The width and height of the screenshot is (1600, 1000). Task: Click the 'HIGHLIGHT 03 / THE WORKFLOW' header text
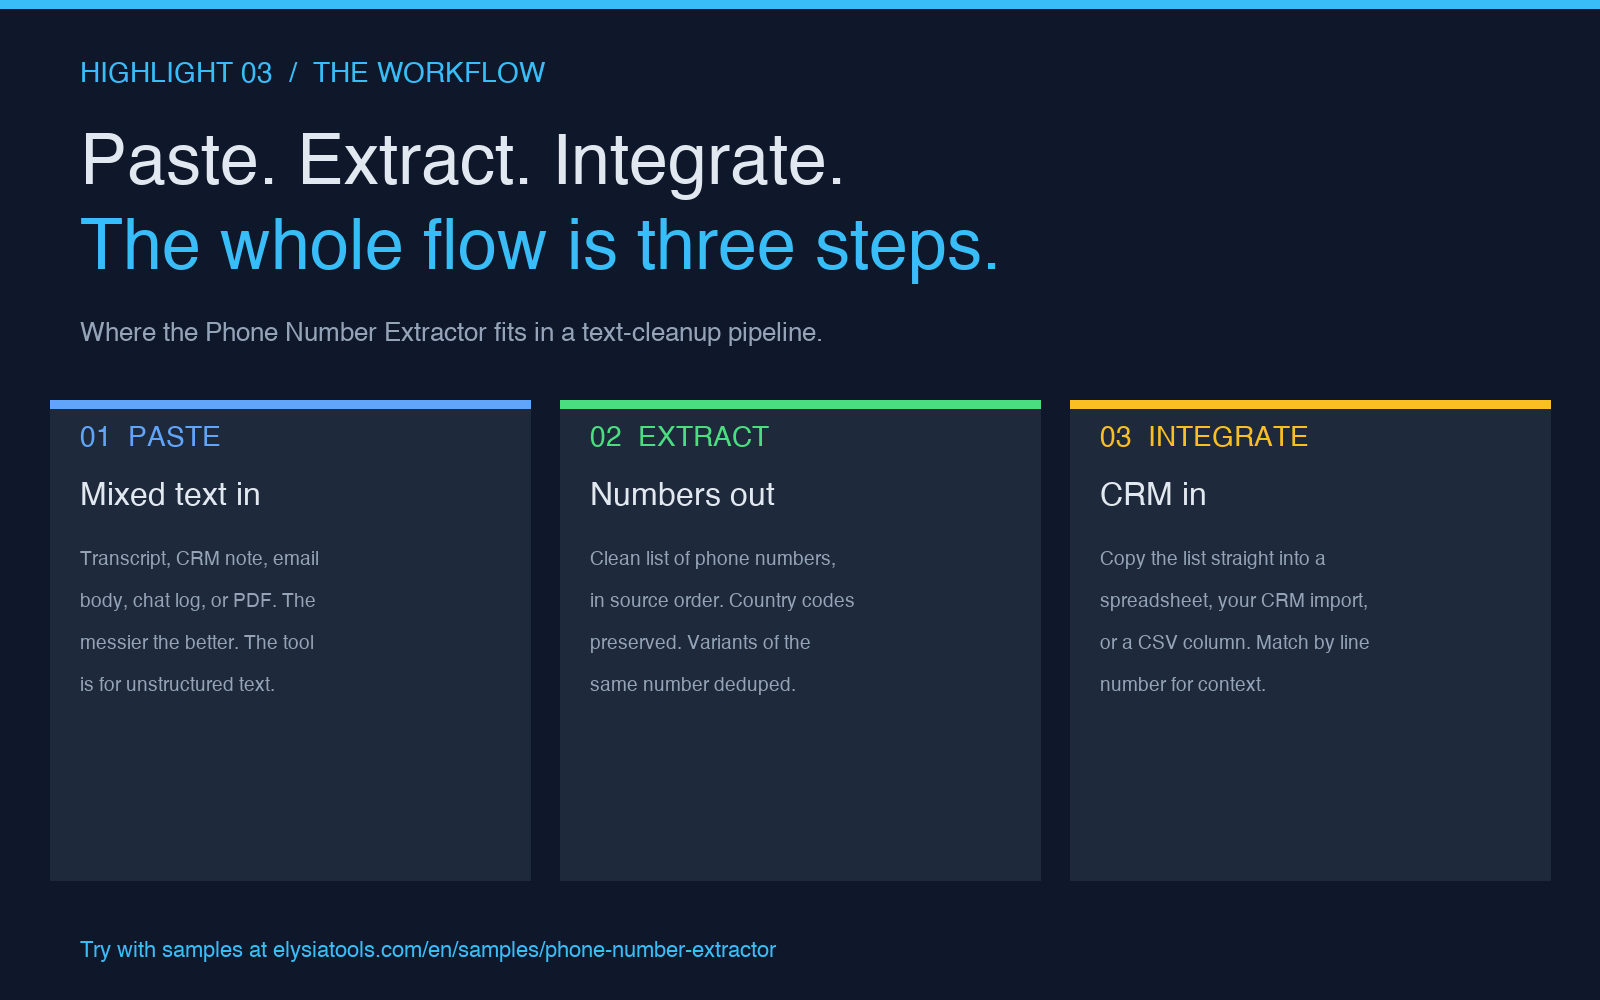[312, 73]
